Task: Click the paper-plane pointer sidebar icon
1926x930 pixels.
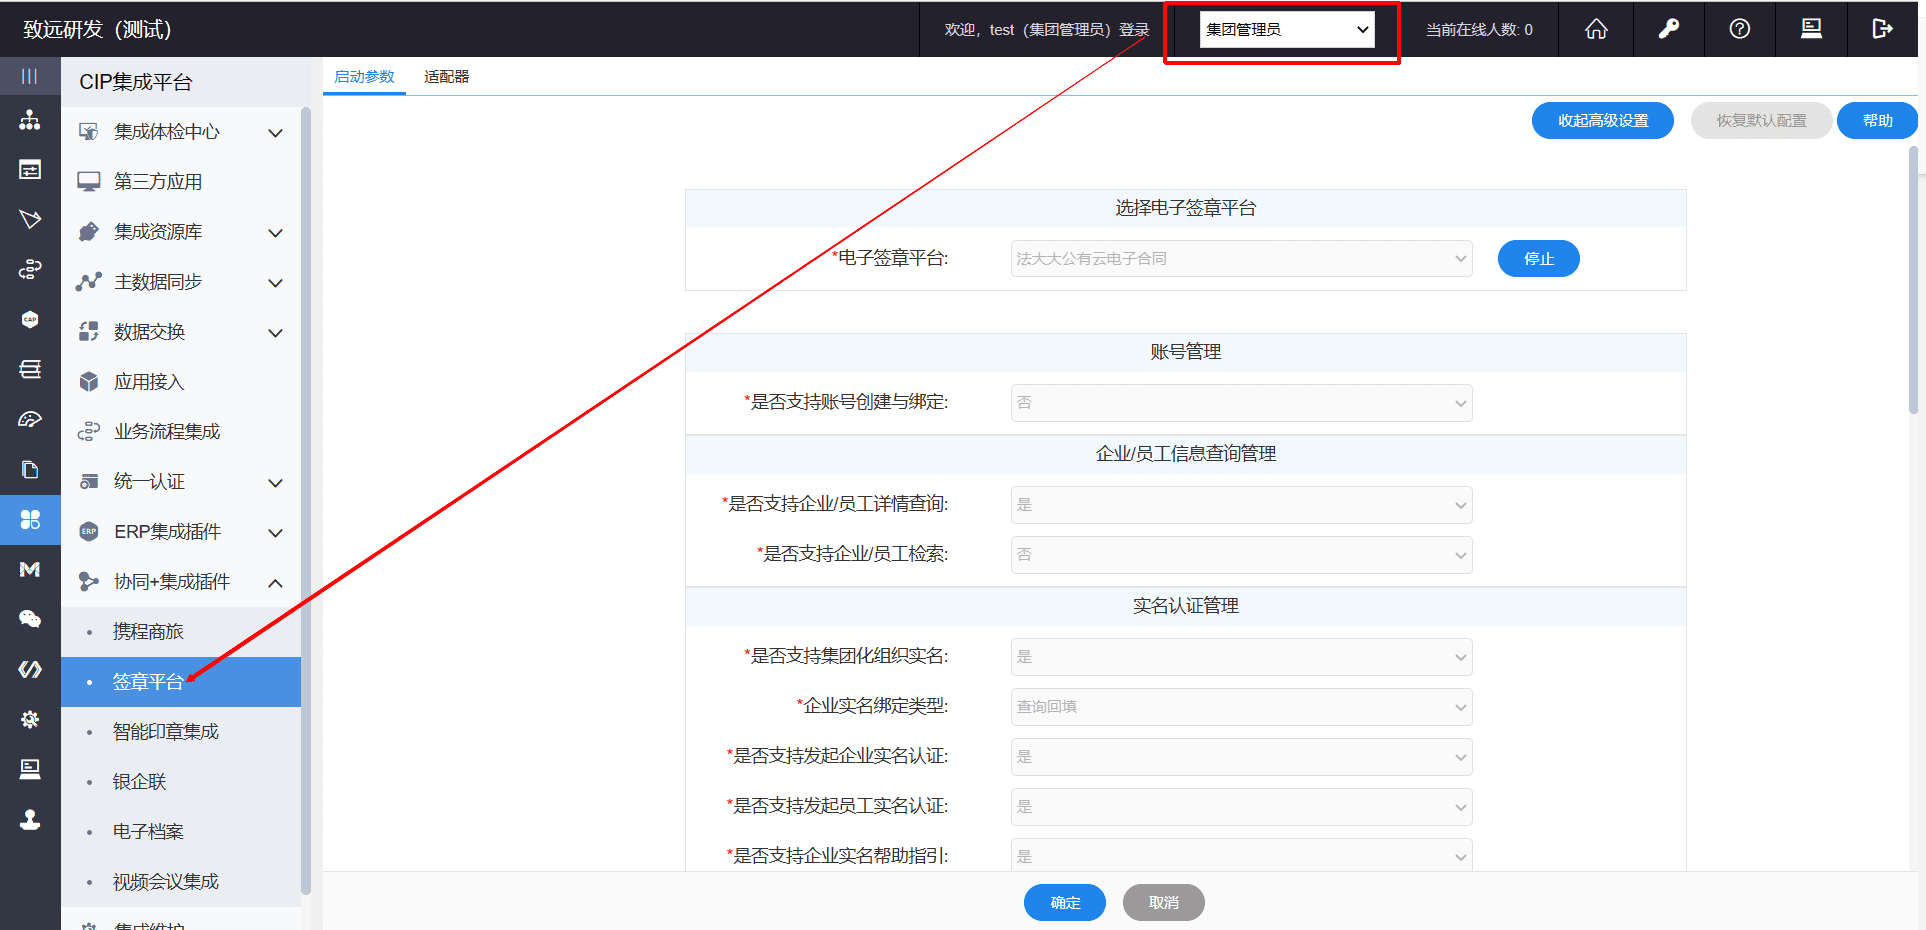Action: pyautogui.click(x=30, y=219)
